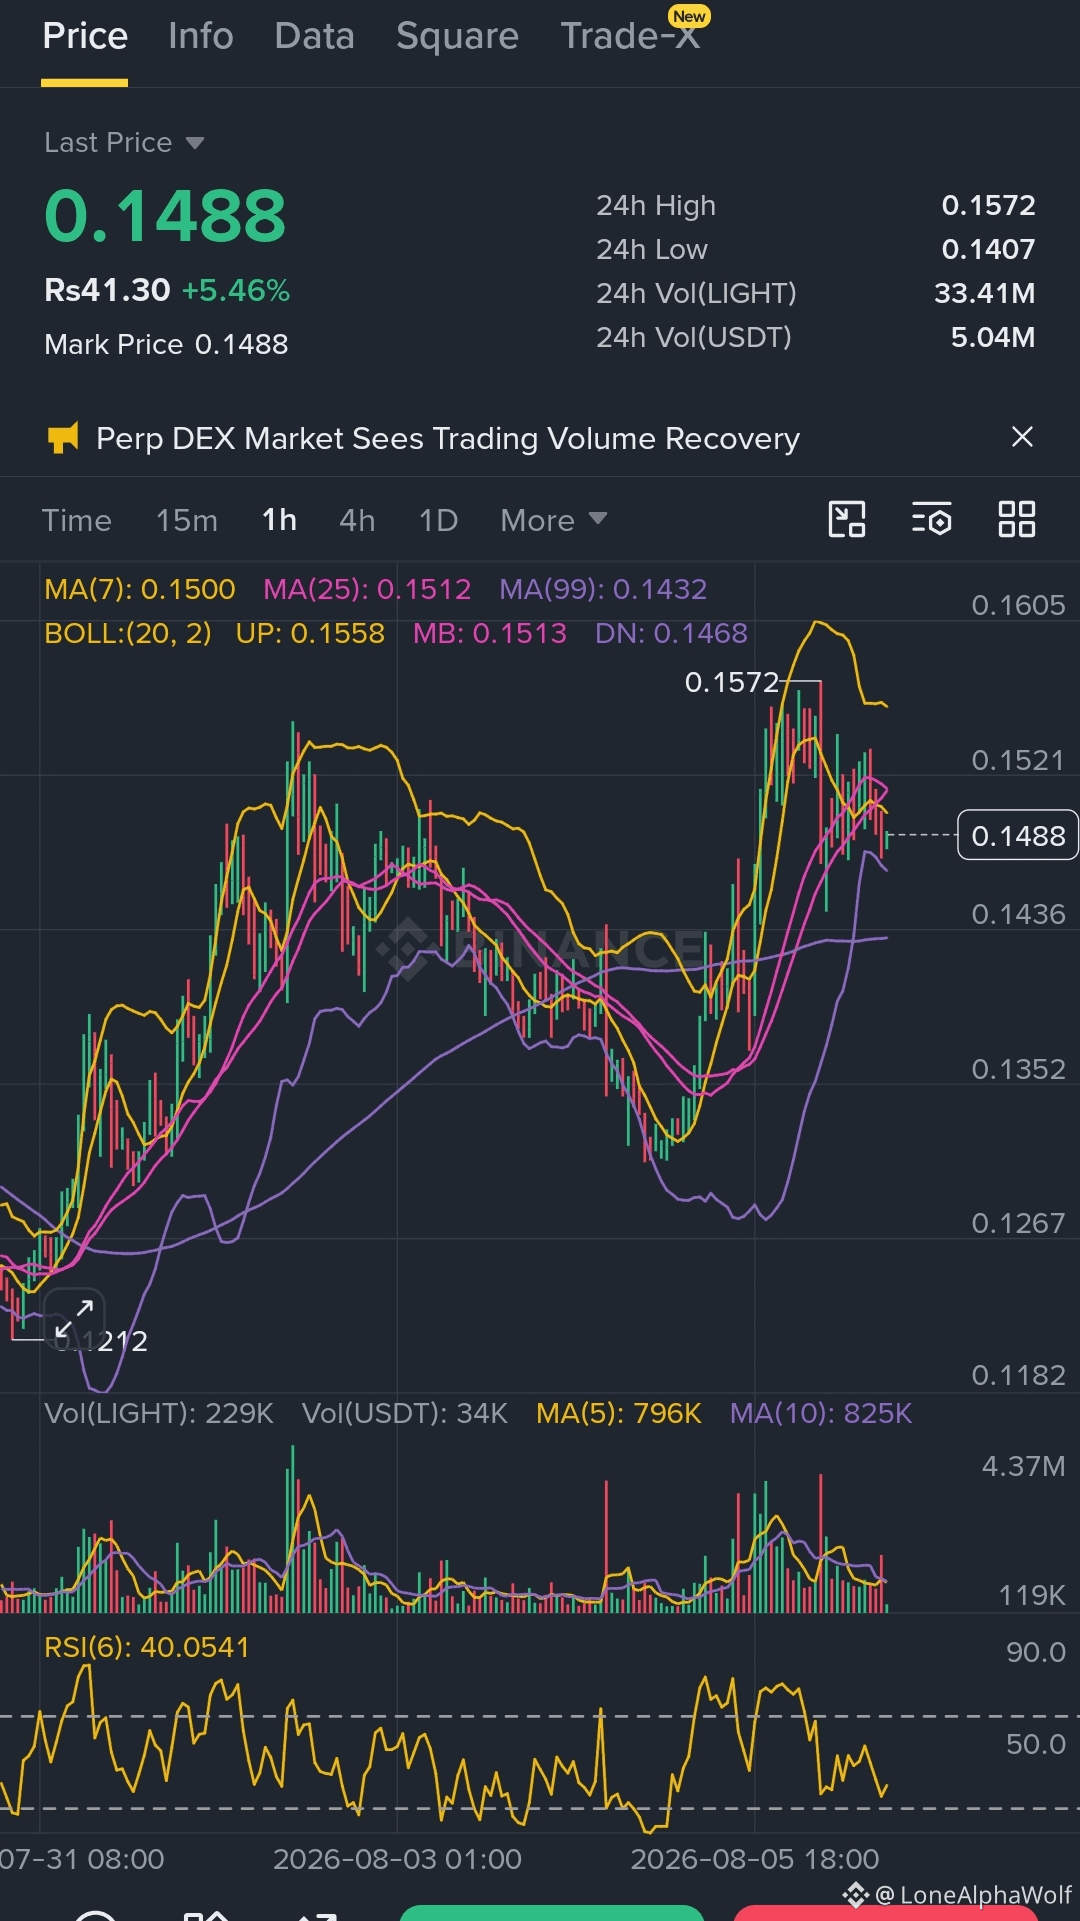Click the MA(99): 0.1432 indicator label
1080x1921 pixels.
pos(603,589)
